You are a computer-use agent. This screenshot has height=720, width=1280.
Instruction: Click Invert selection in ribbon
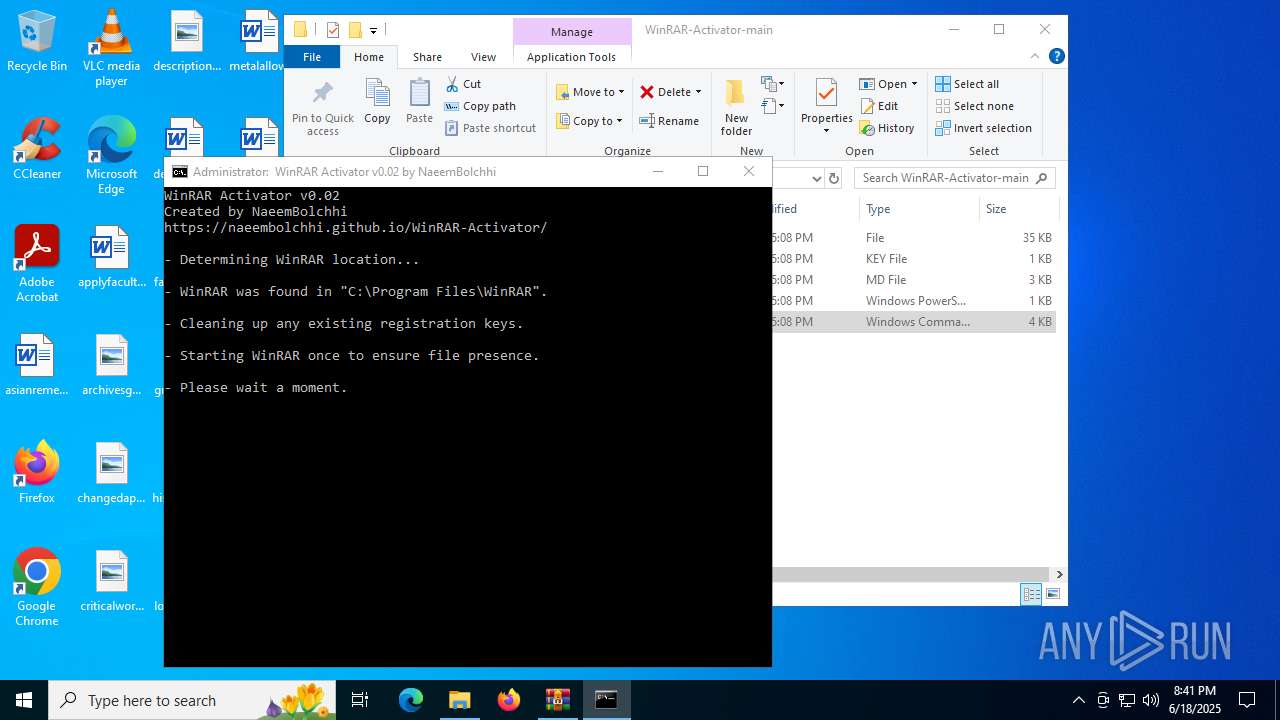(x=984, y=128)
